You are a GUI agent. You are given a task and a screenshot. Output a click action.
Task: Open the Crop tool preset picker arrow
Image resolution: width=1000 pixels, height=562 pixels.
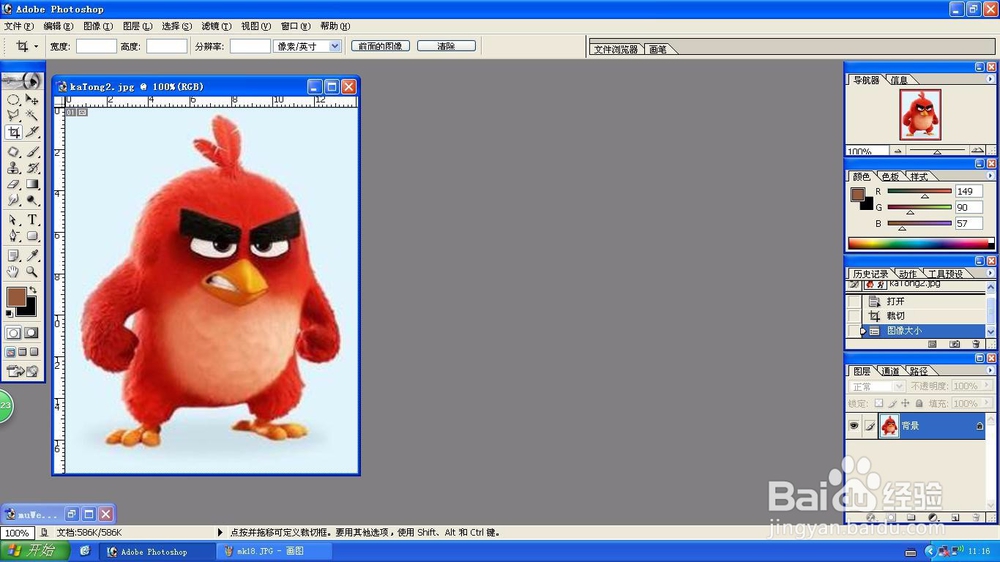(x=36, y=46)
